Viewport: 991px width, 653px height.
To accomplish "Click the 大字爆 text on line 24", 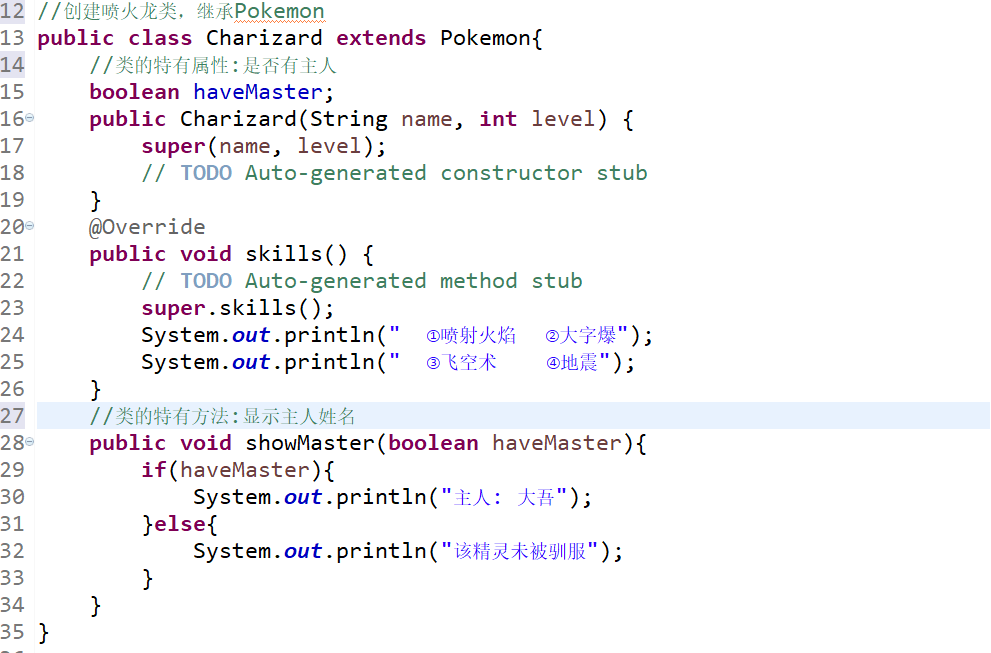I will tap(588, 335).
